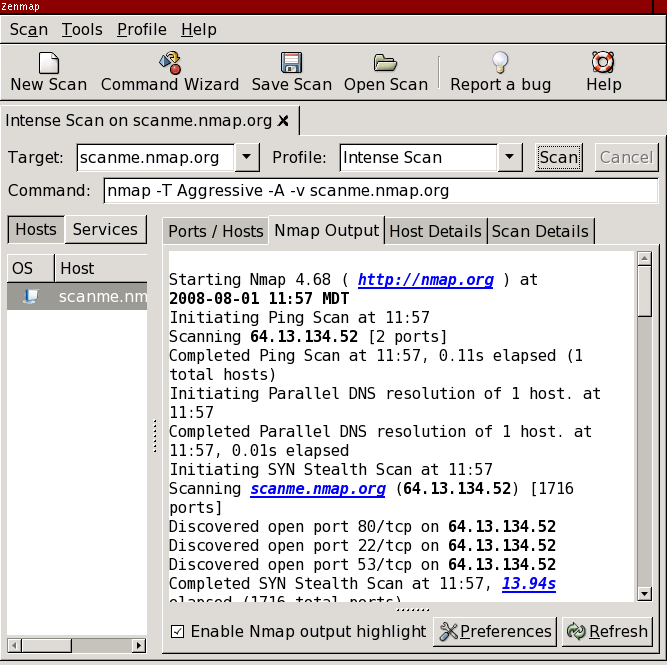Click the green arrows icon on the Refresh button

click(x=576, y=631)
